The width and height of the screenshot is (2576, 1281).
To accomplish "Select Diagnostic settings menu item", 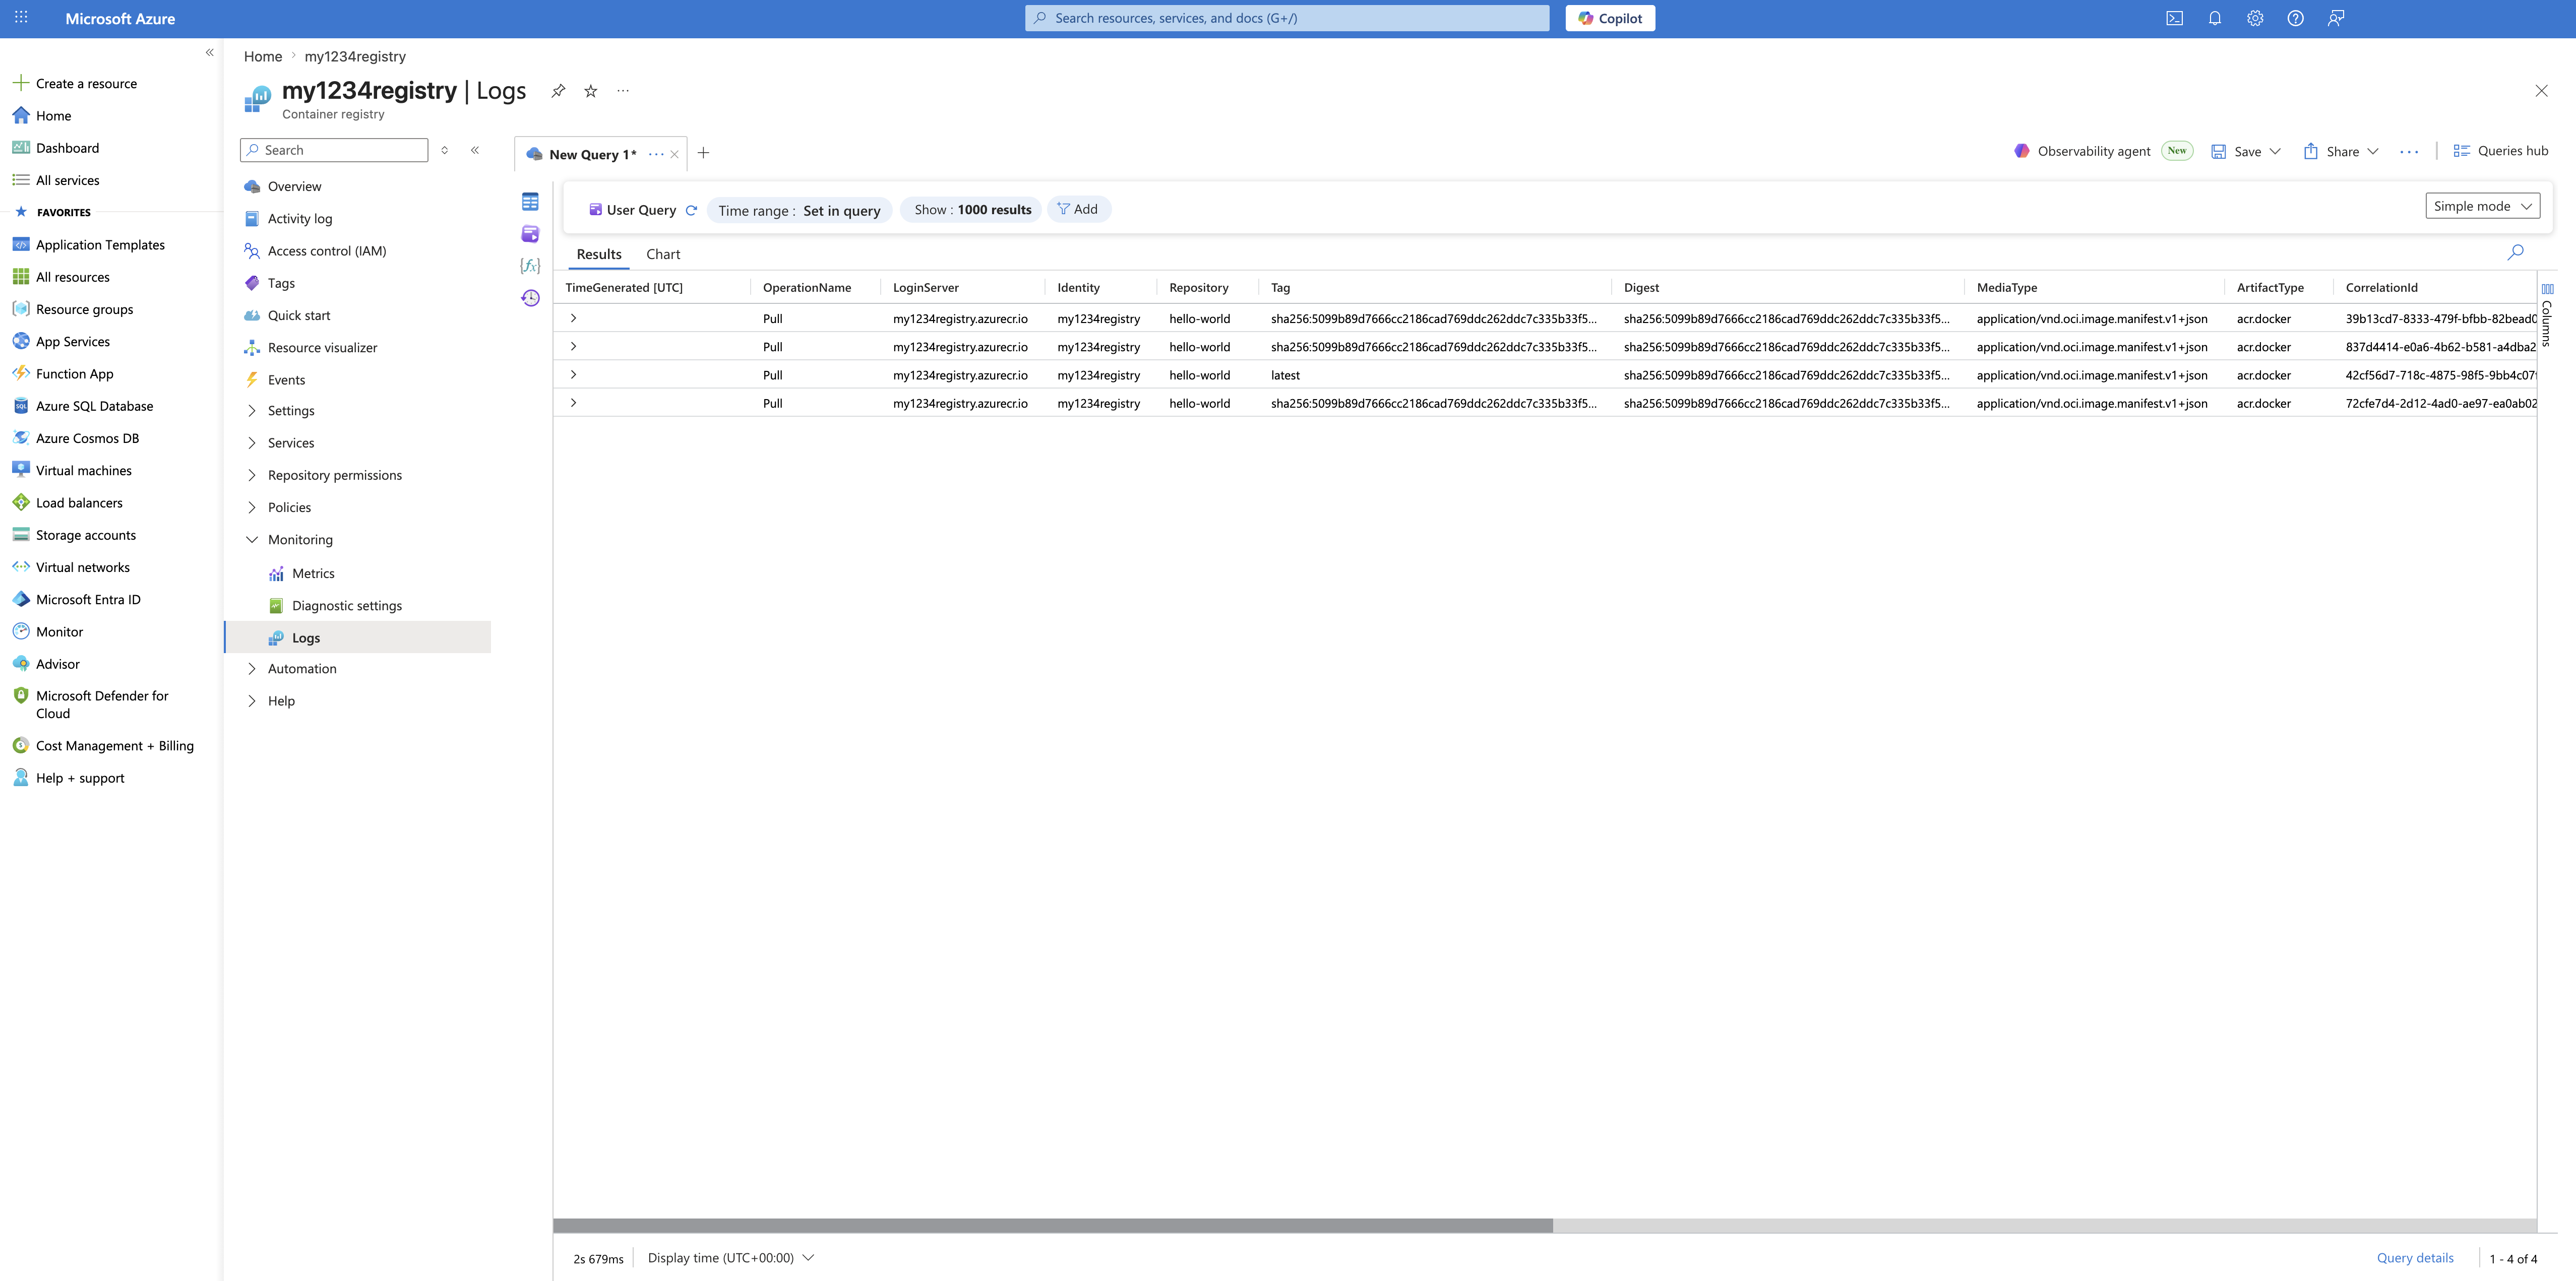I will [x=346, y=606].
